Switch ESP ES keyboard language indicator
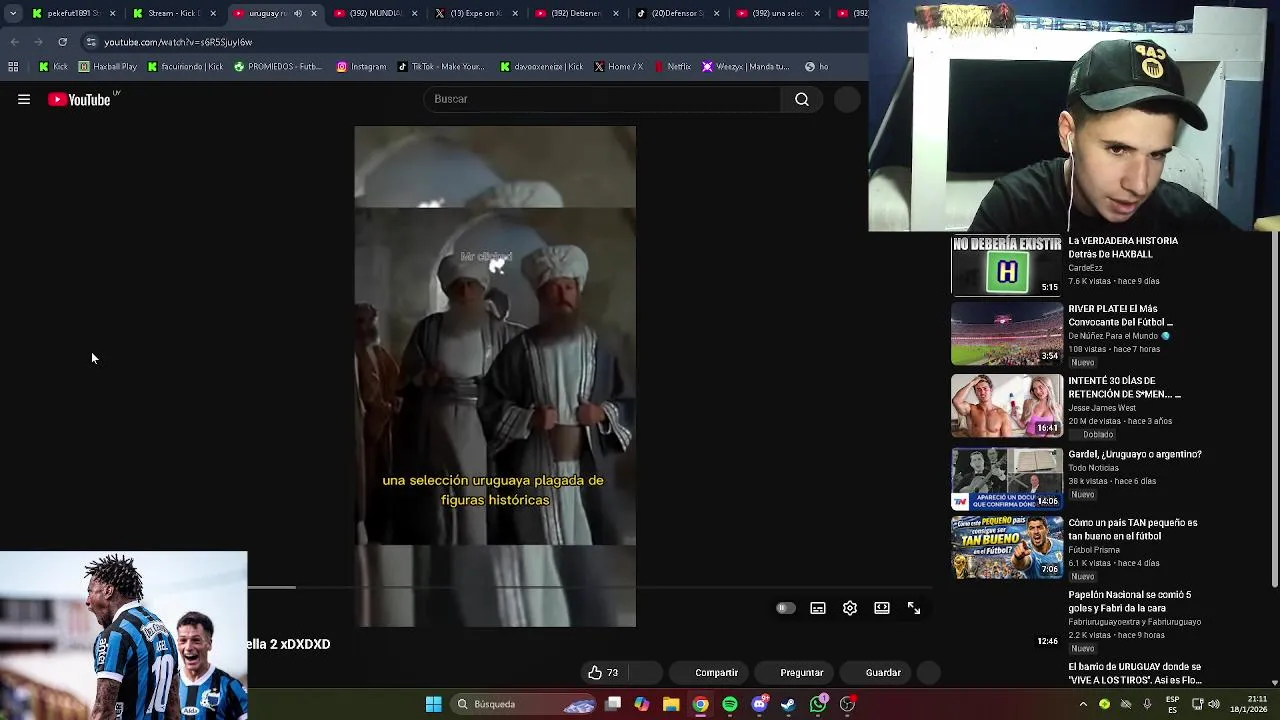 tap(1172, 704)
